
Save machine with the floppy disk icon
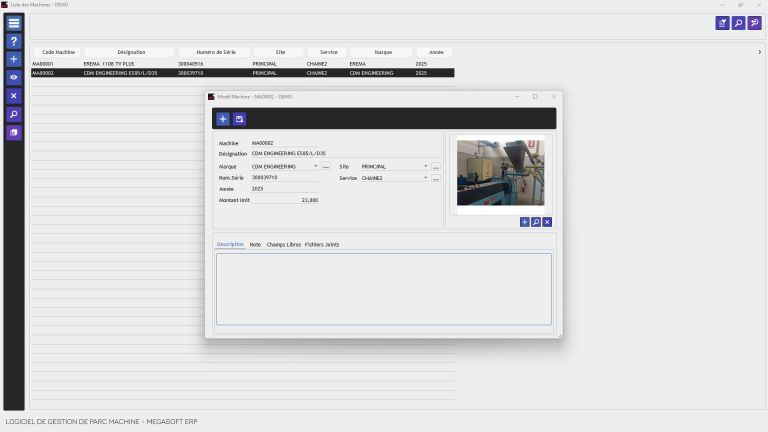tap(239, 119)
